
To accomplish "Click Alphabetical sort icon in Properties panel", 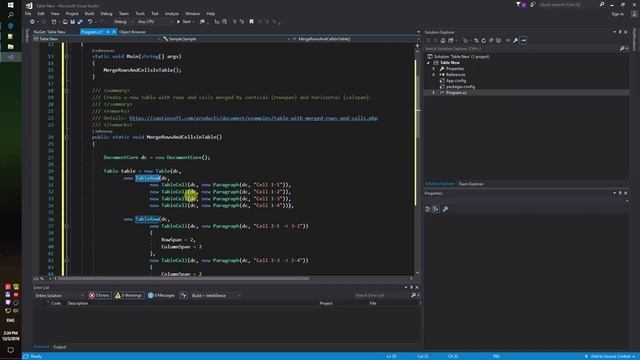I will point(436,209).
